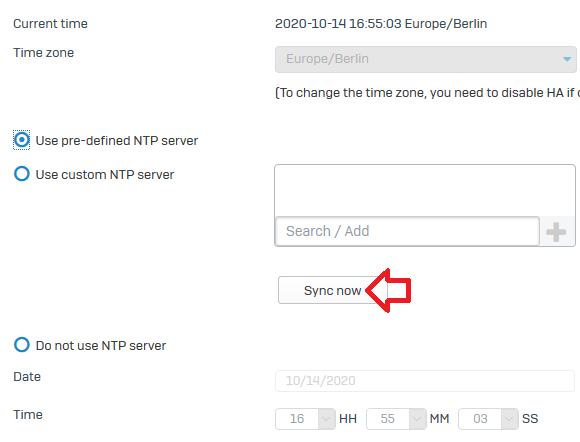Click the hours value 16

[297, 419]
